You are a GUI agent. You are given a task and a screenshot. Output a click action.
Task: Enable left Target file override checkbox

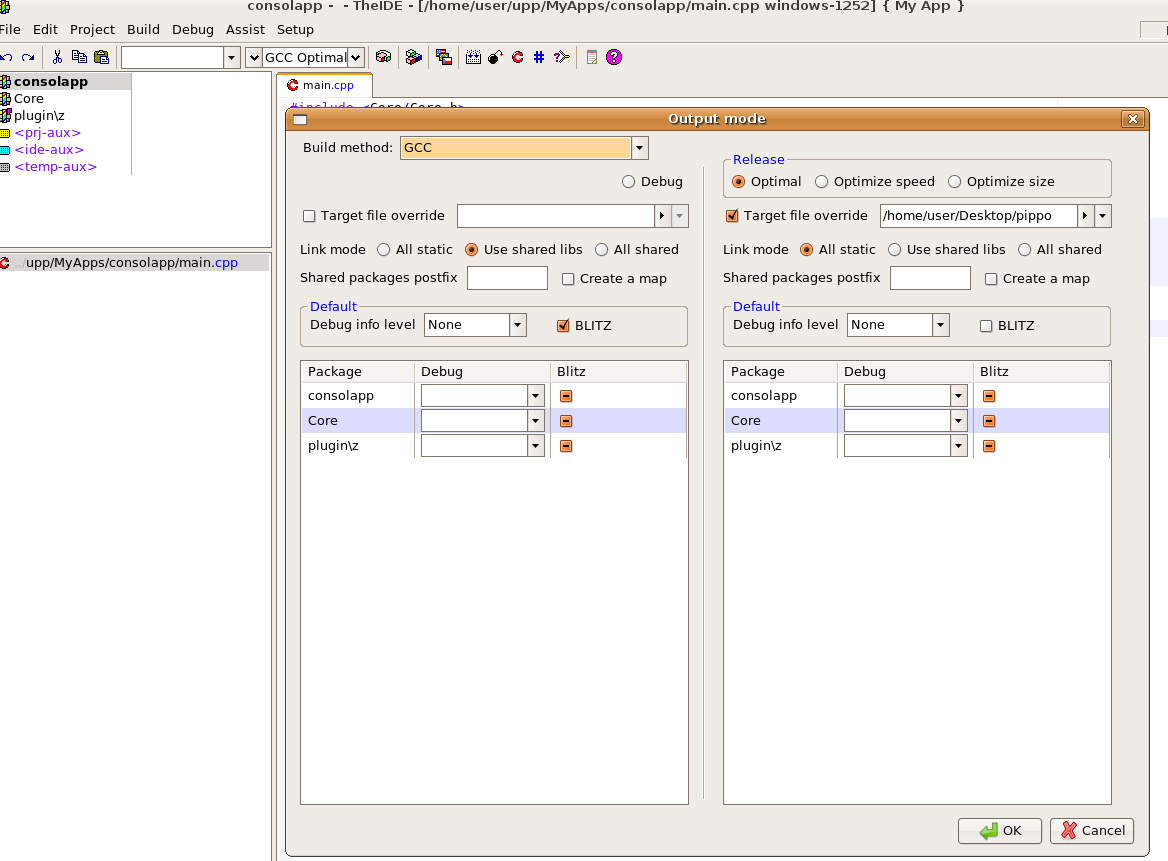(309, 216)
